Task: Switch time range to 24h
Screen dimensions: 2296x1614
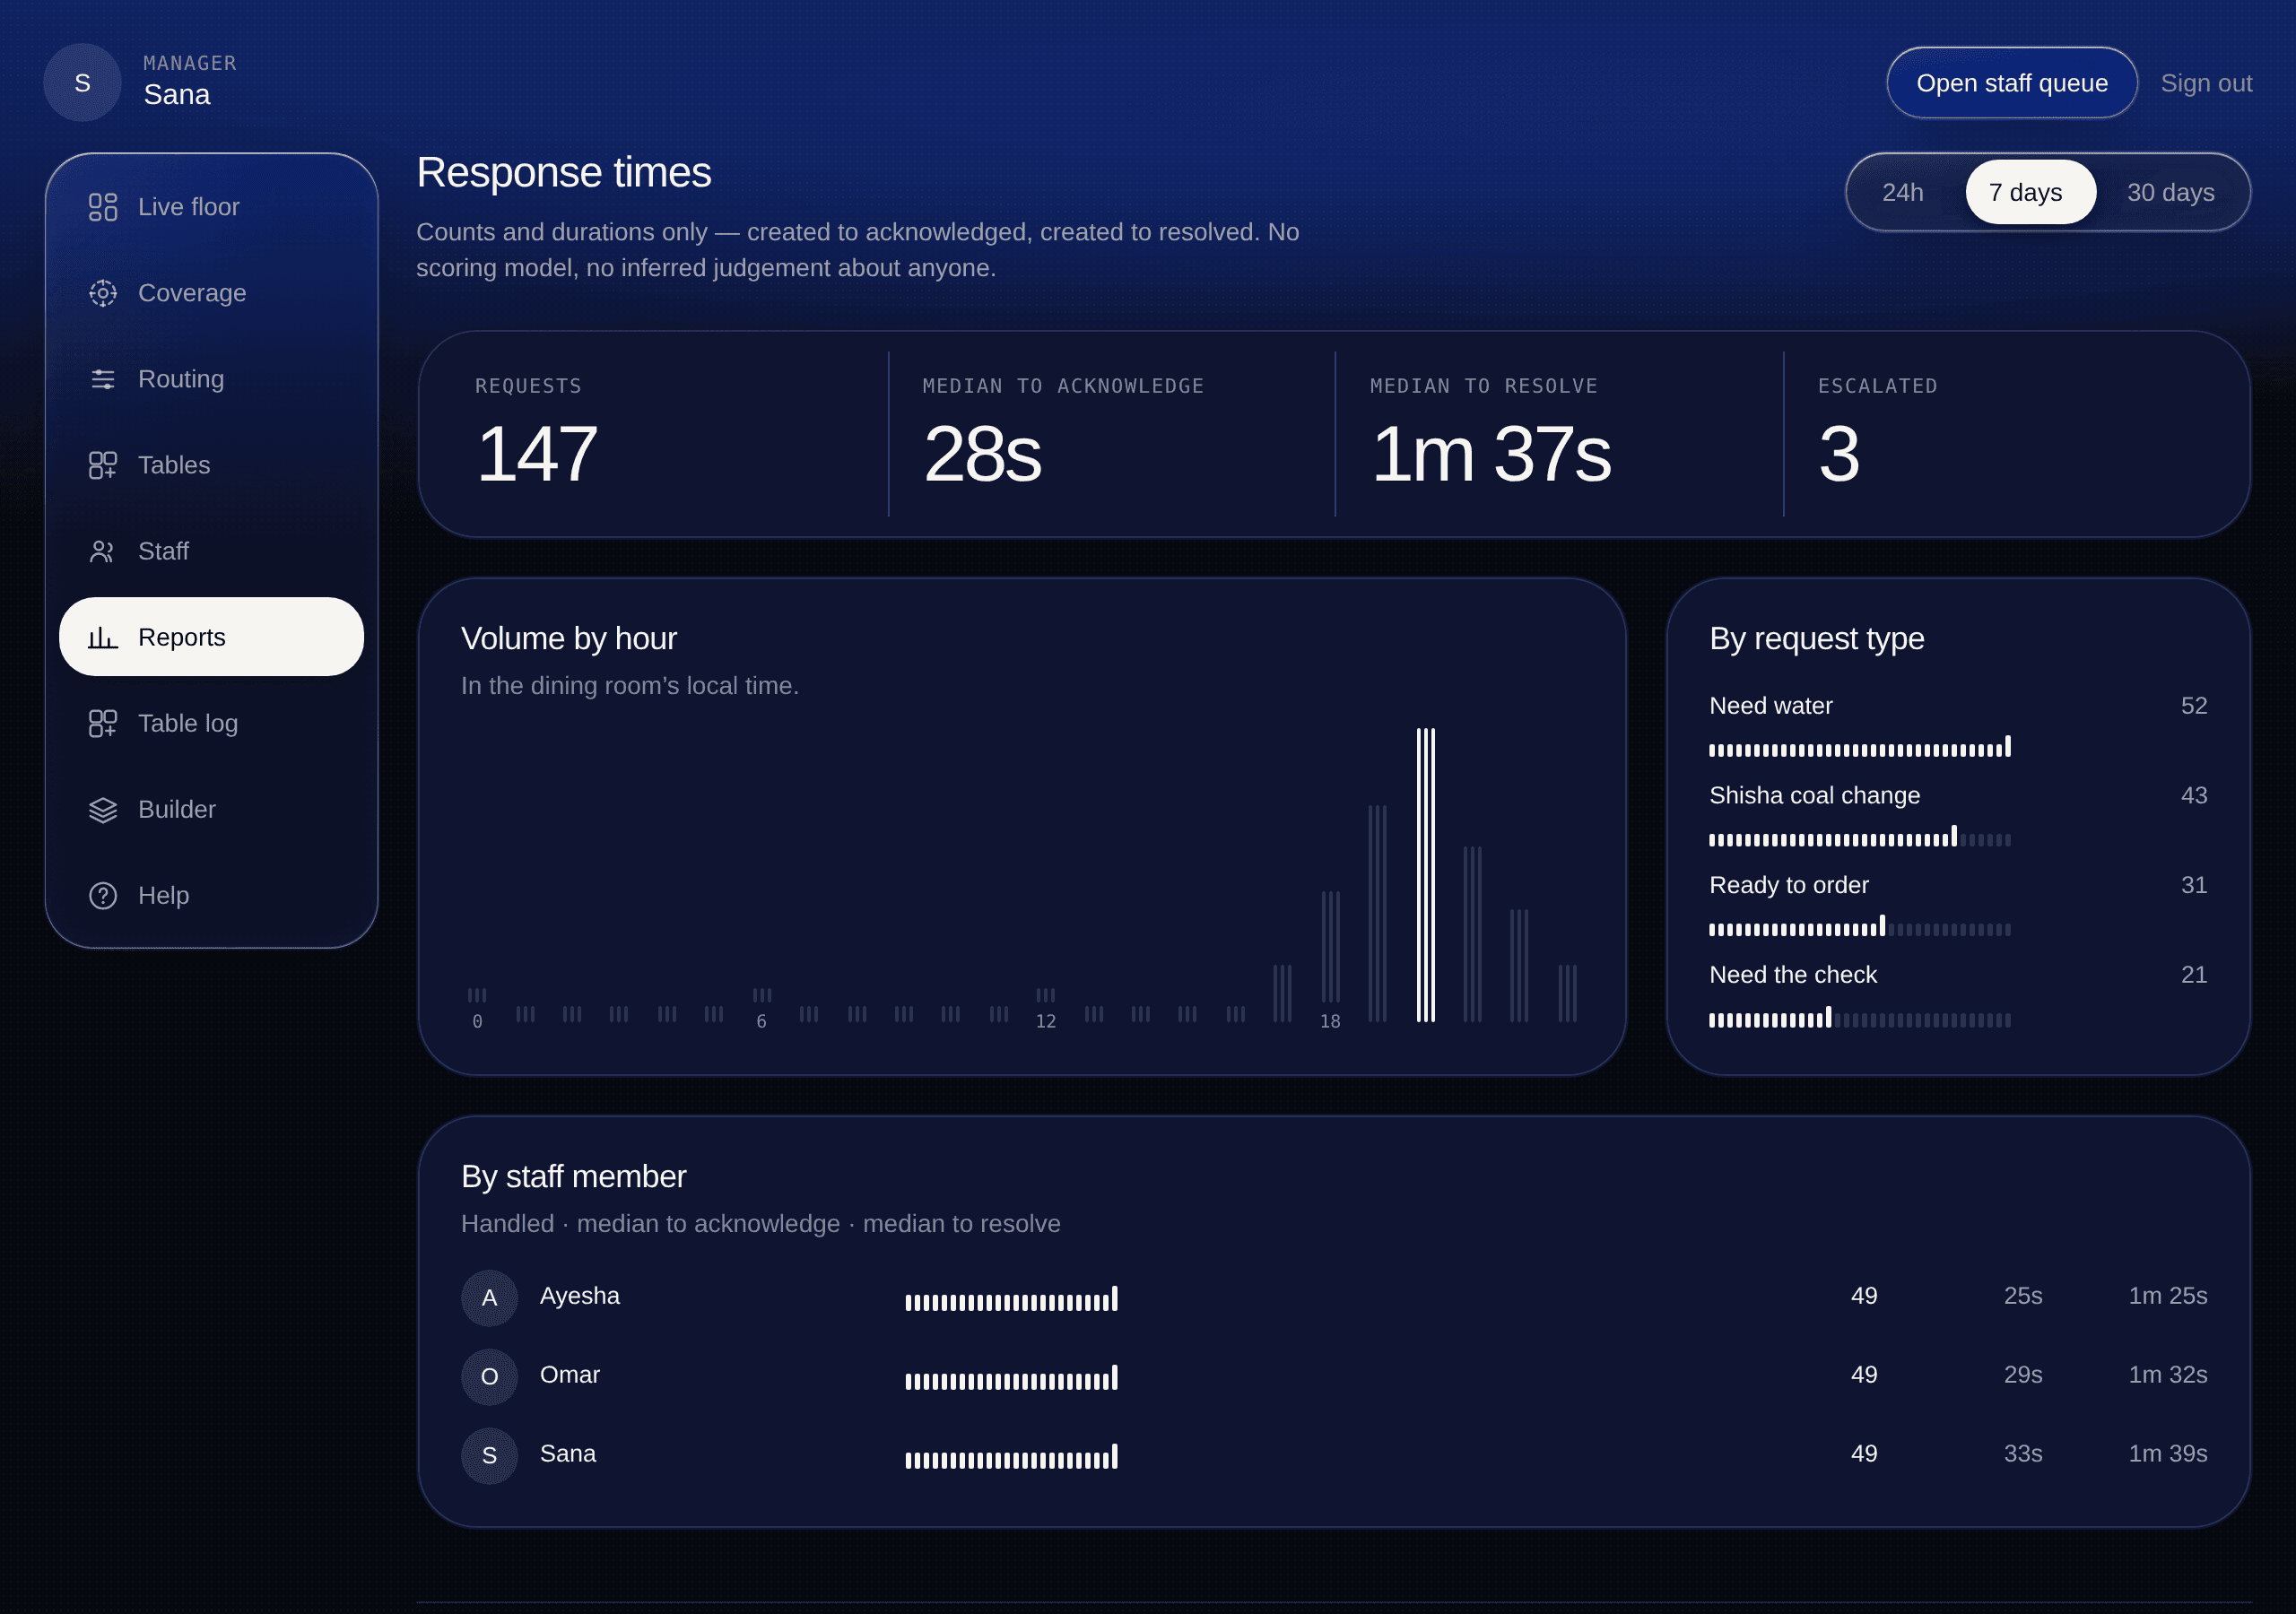Action: click(x=1902, y=192)
